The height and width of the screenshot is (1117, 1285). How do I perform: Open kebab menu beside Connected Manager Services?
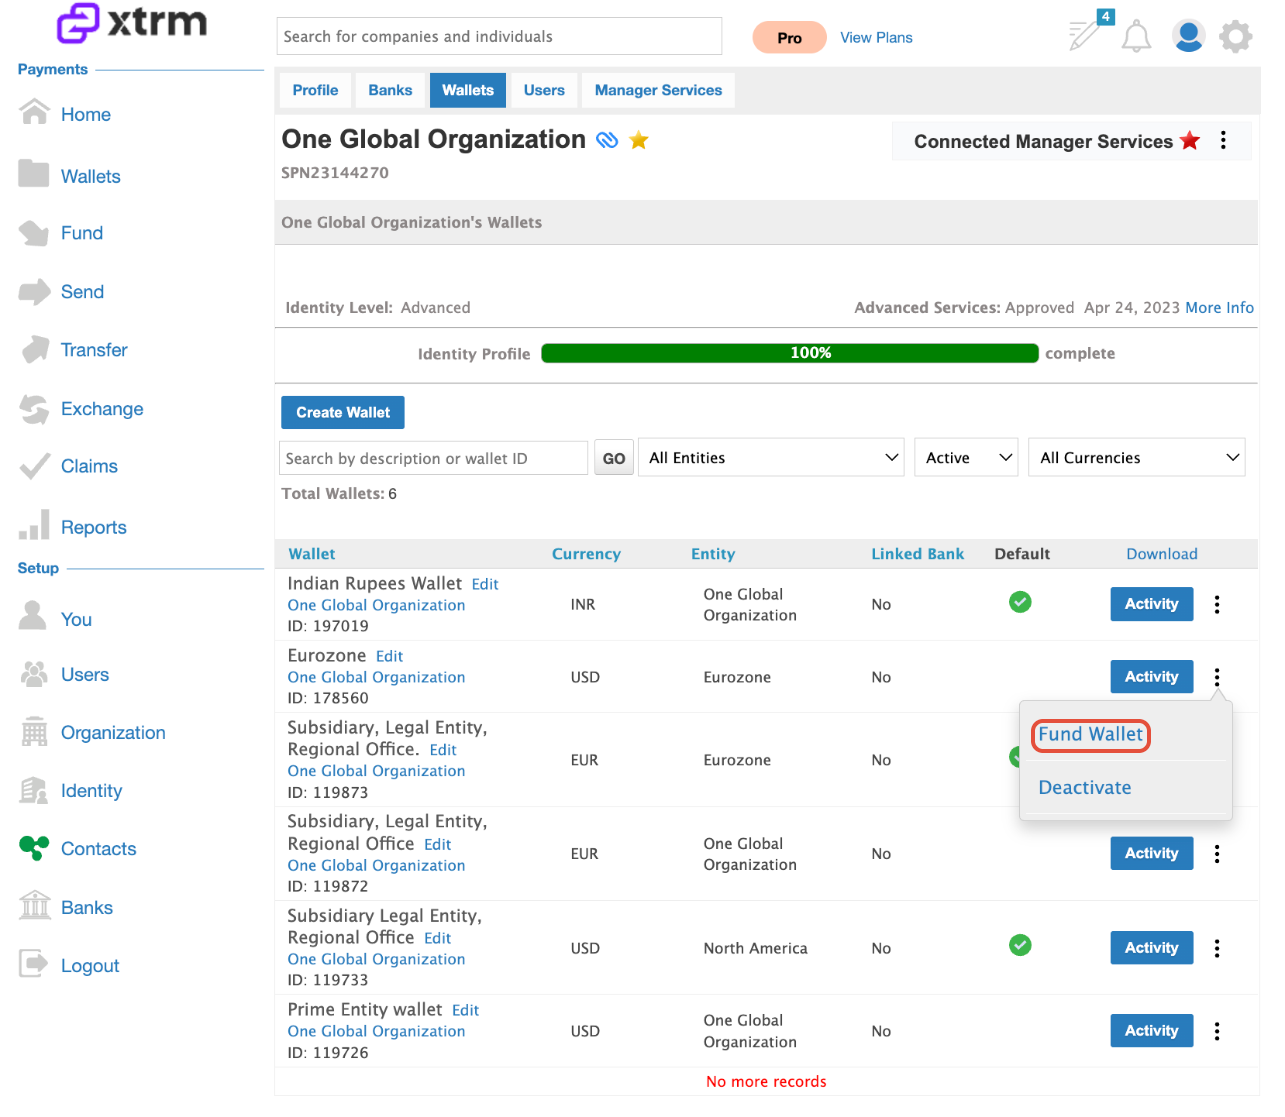pyautogui.click(x=1223, y=140)
